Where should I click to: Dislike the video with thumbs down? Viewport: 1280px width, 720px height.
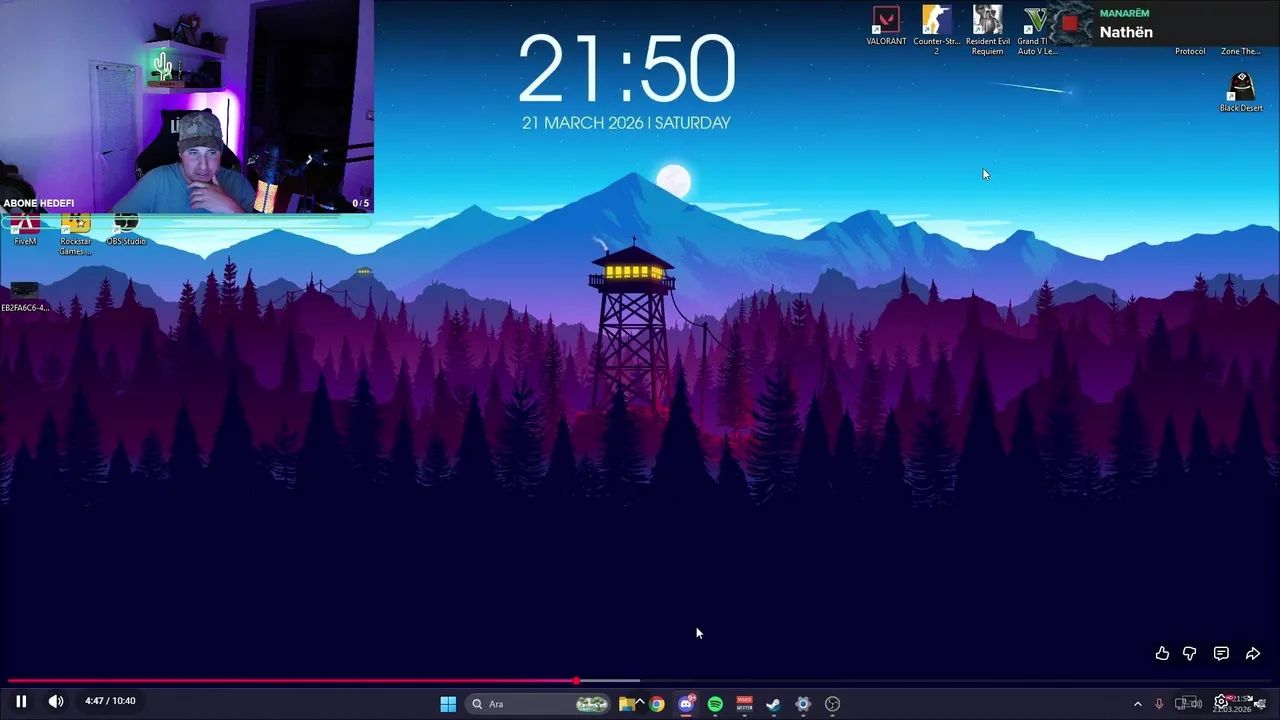[1190, 653]
